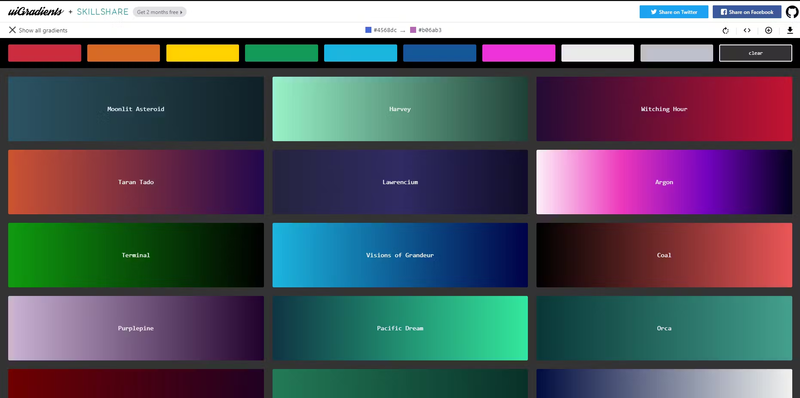The image size is (800, 398).
Task: Open the GitHub repository icon
Action: pos(792,12)
